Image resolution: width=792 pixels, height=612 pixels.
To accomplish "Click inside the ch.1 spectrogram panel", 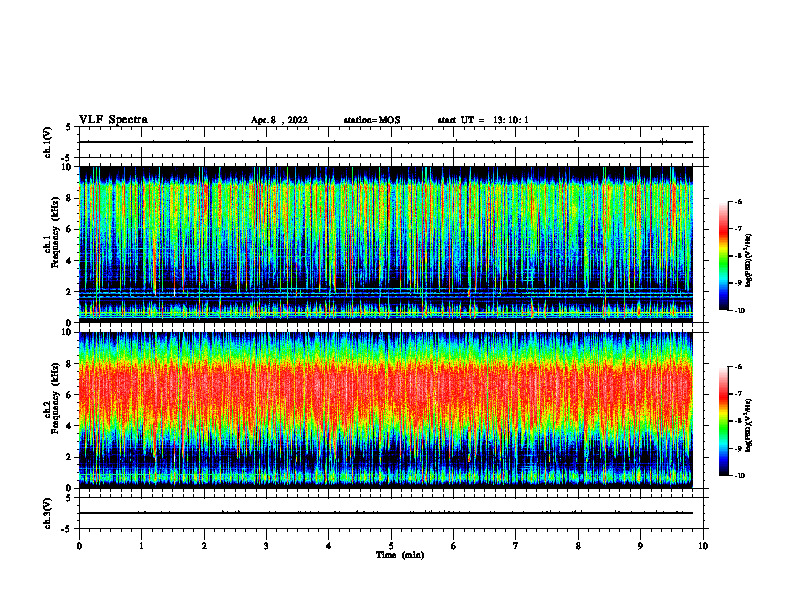I will tap(386, 244).
